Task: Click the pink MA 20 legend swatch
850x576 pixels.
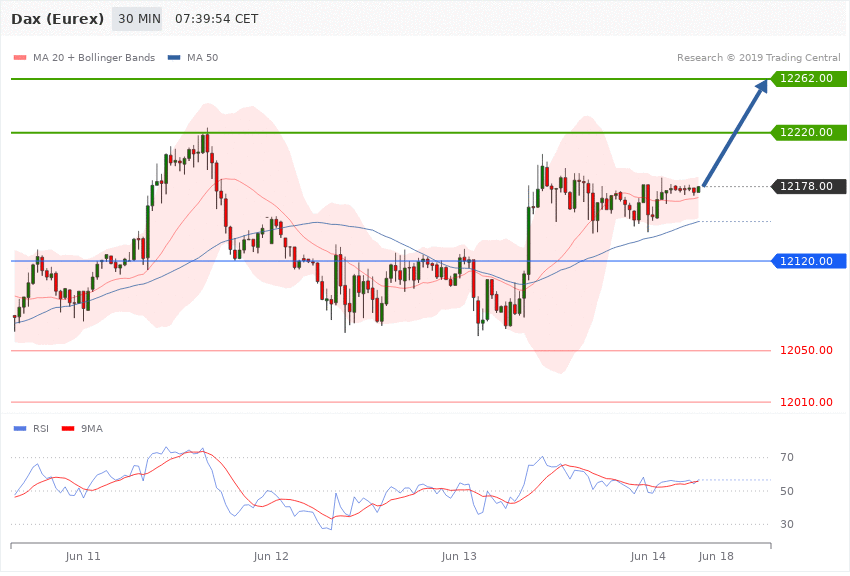Action: tap(20, 58)
